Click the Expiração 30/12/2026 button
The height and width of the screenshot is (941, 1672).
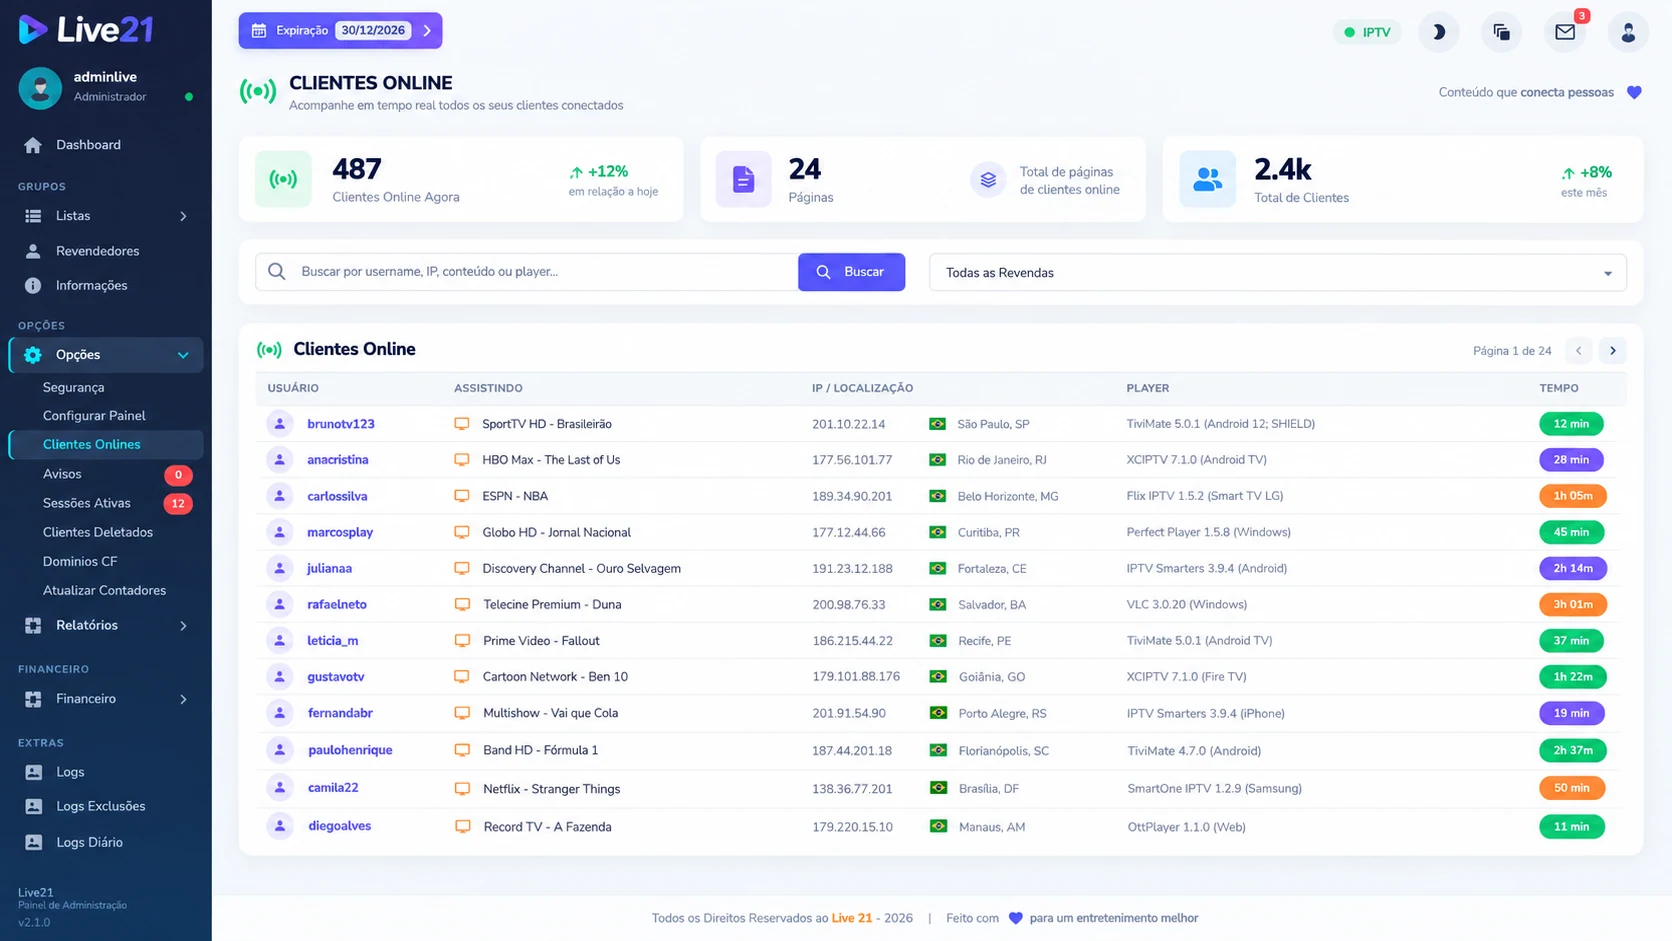pos(340,31)
